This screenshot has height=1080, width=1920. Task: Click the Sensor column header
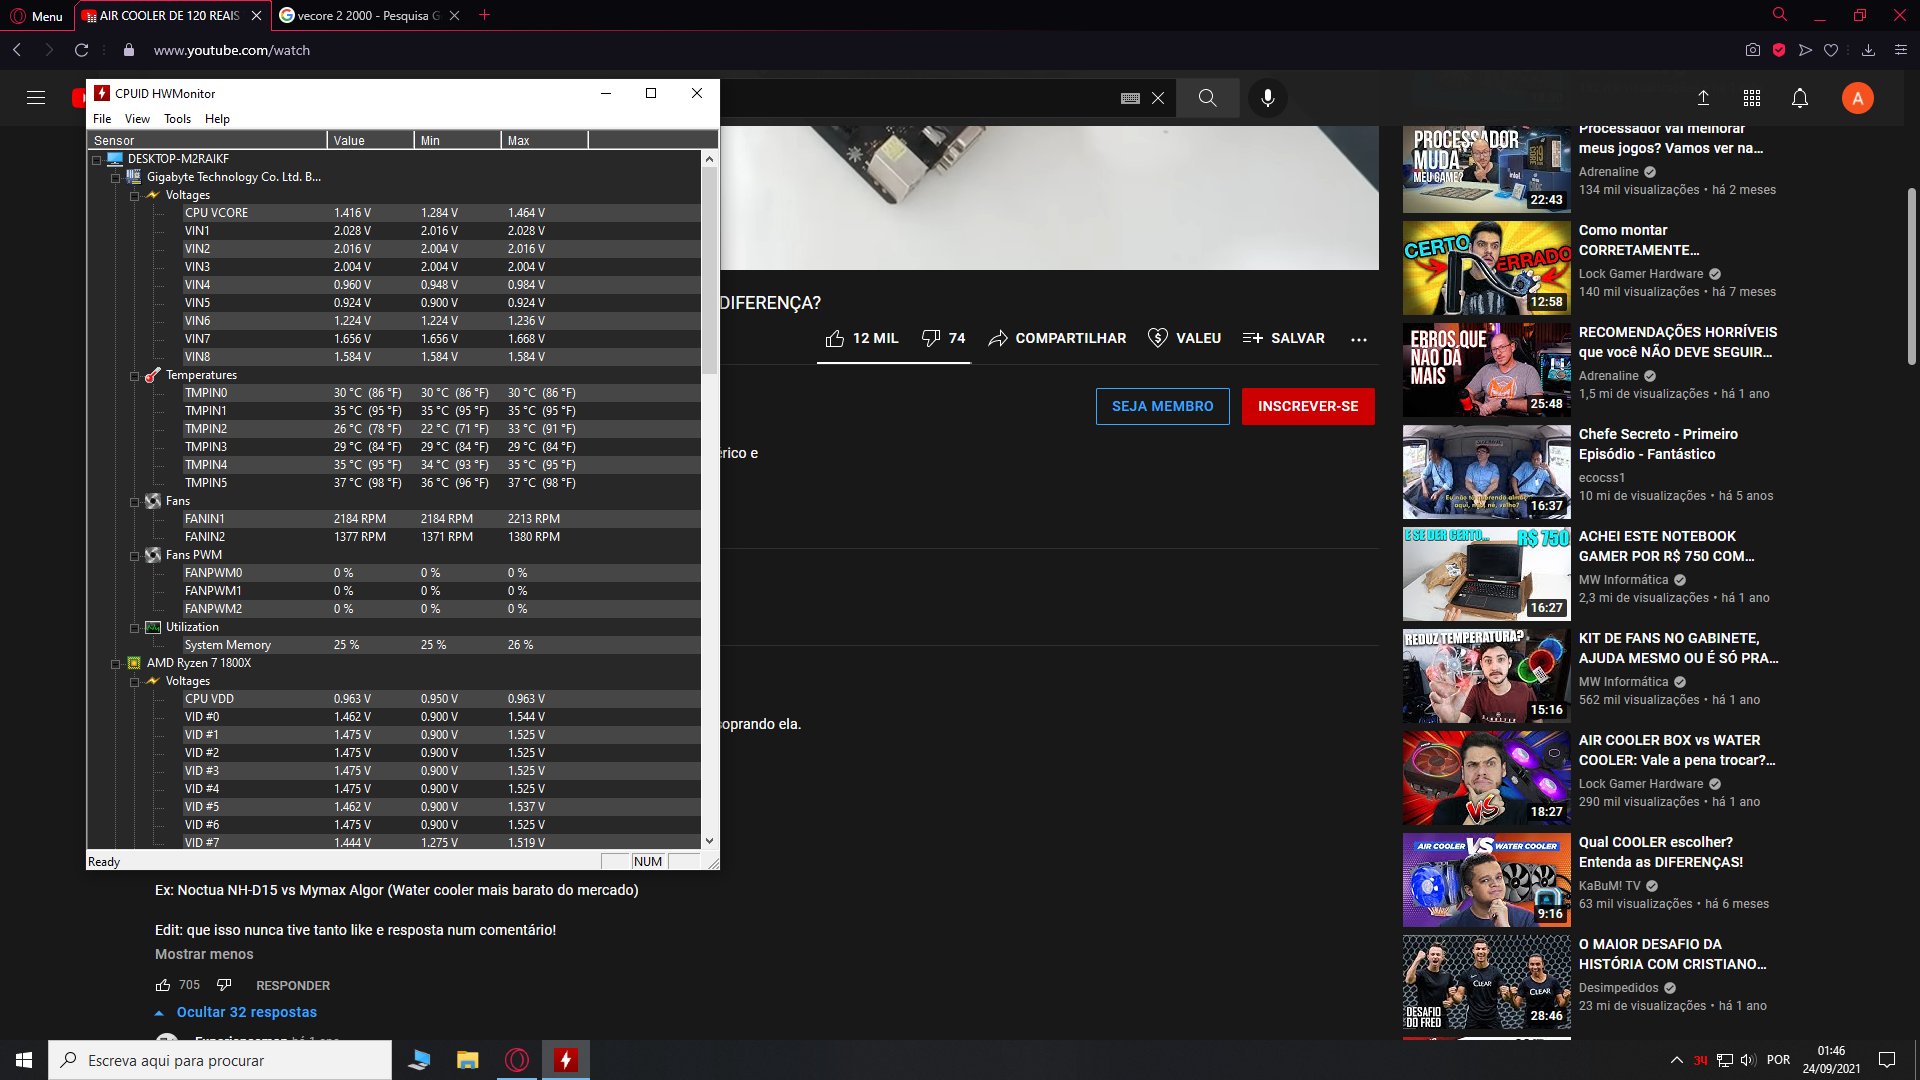tap(207, 141)
